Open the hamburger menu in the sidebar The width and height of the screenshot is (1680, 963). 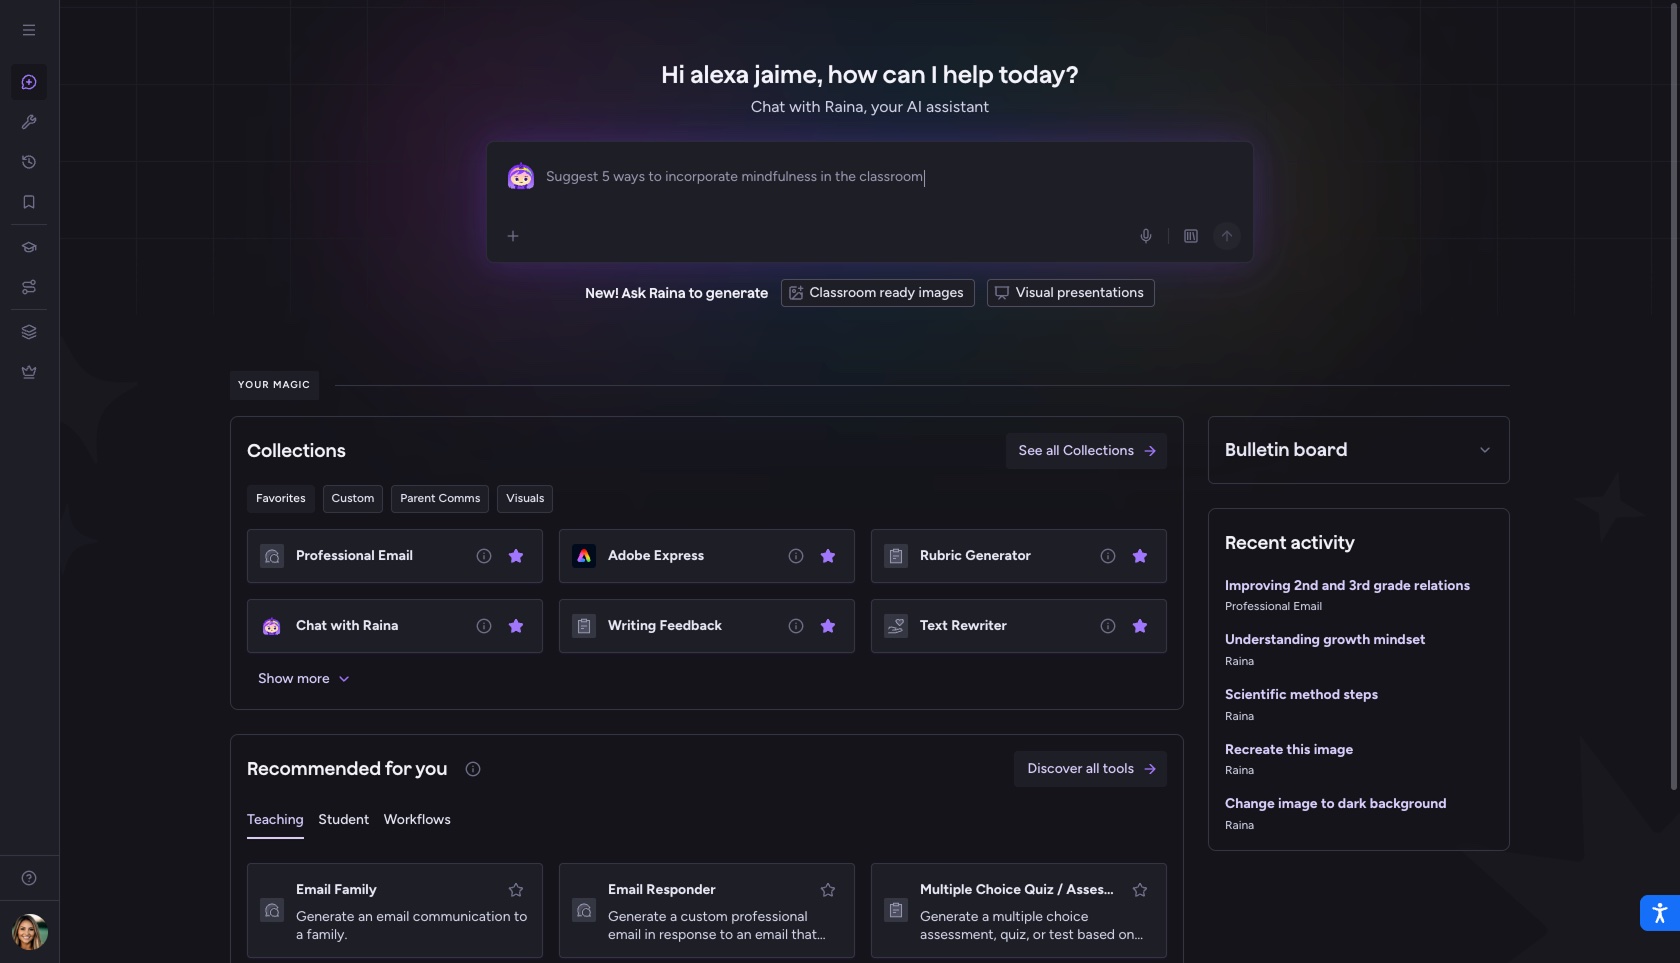29,30
